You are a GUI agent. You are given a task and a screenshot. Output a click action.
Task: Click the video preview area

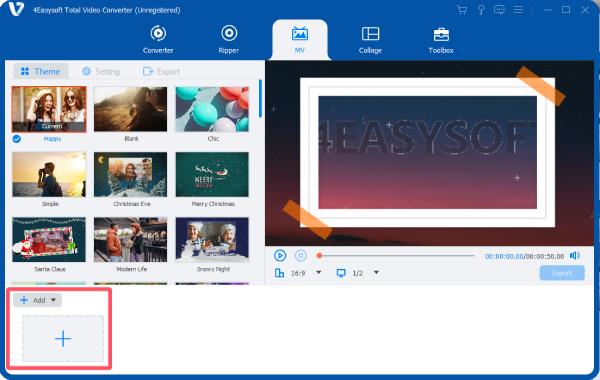[x=429, y=153]
